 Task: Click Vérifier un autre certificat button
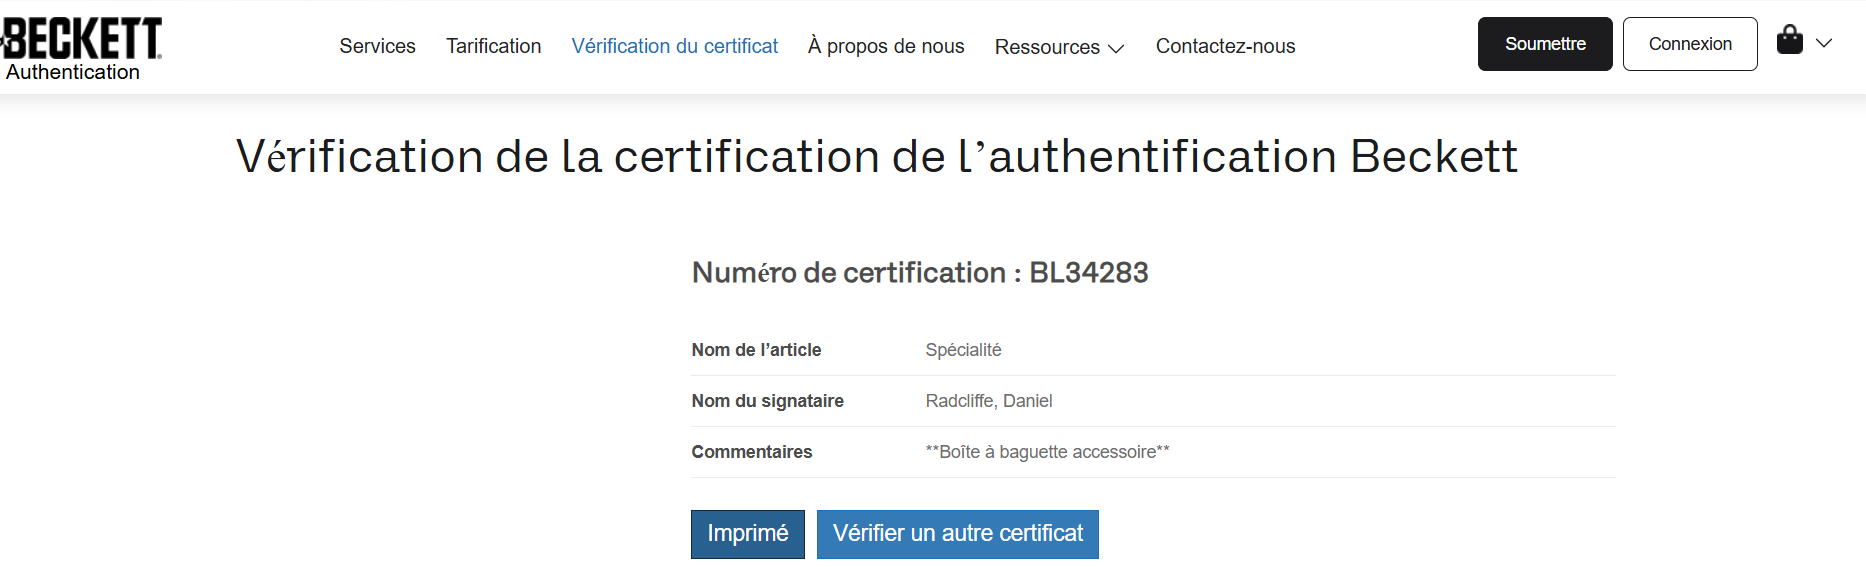click(x=958, y=534)
